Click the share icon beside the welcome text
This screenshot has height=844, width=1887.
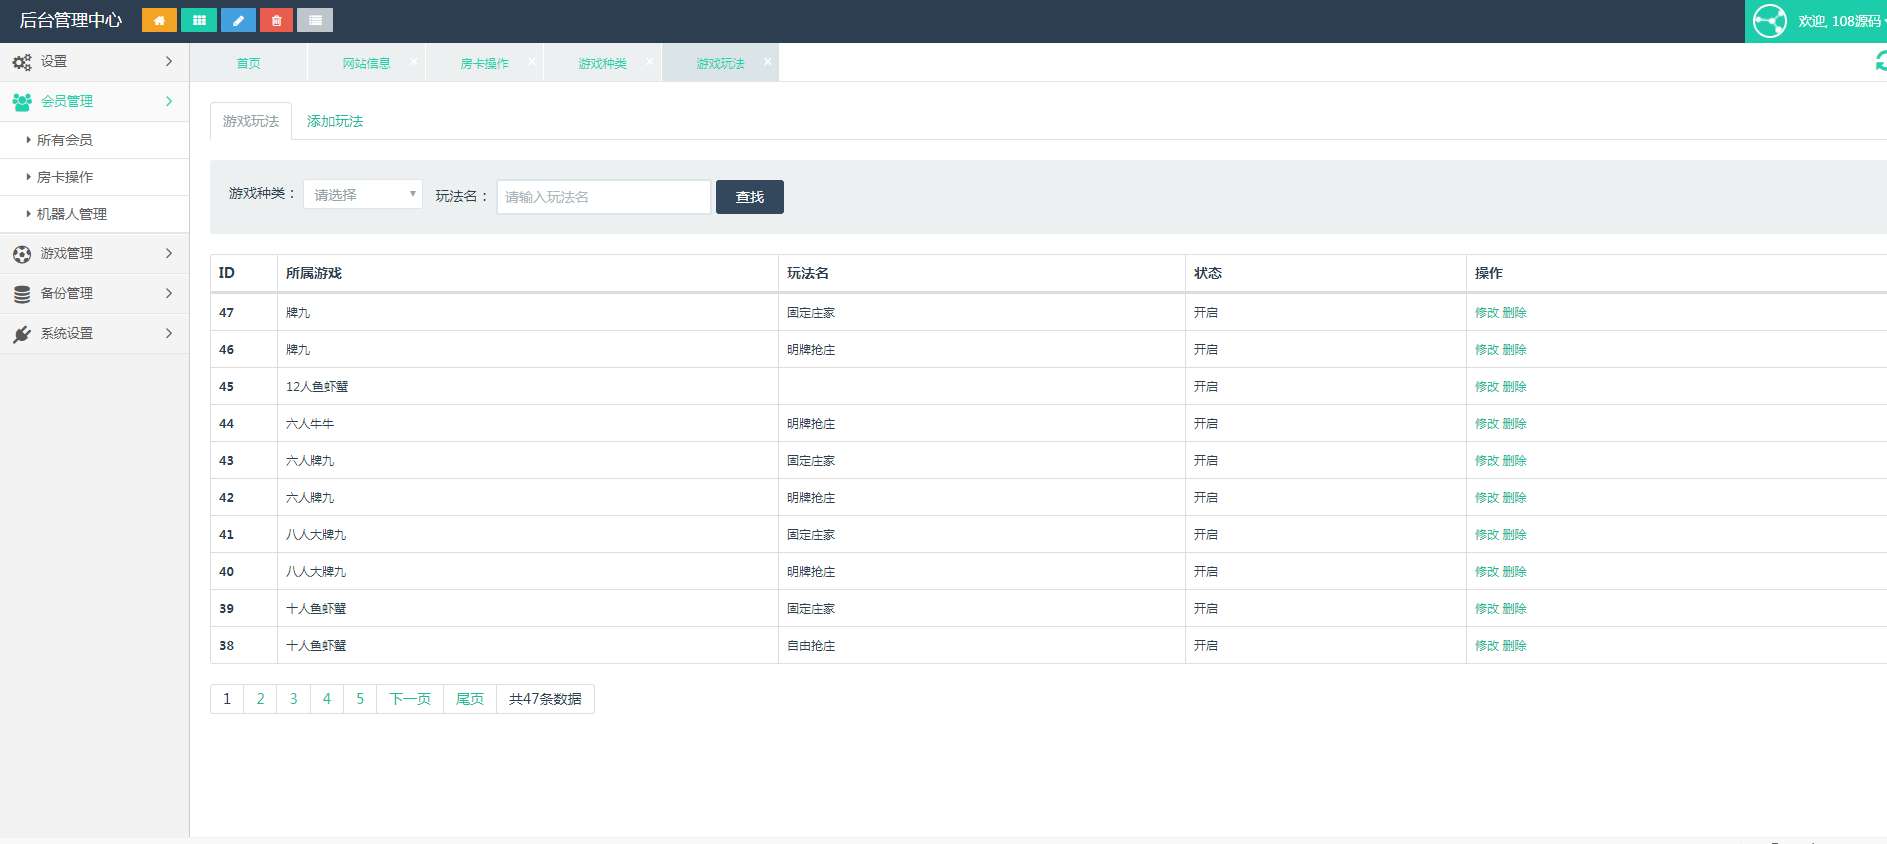pyautogui.click(x=1769, y=21)
